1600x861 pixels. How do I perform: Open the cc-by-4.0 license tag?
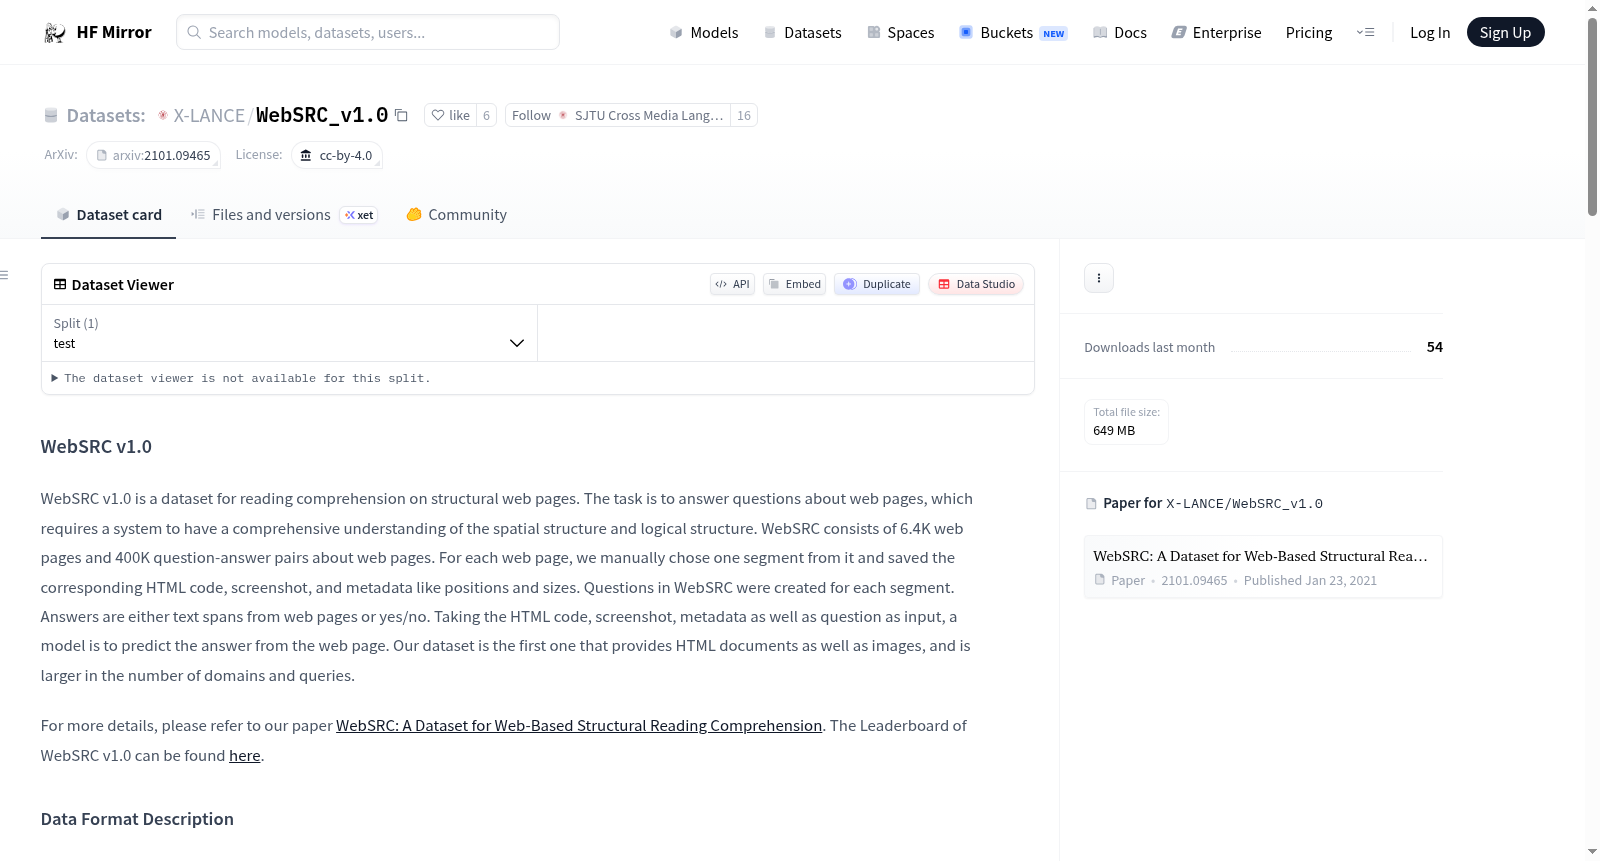coord(337,155)
